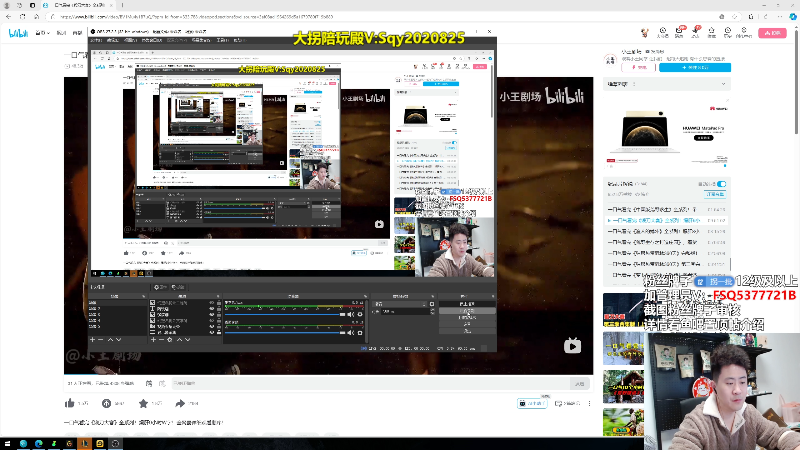Add a scene with OBS plus button
This screenshot has width=800, height=450.
coord(92,339)
